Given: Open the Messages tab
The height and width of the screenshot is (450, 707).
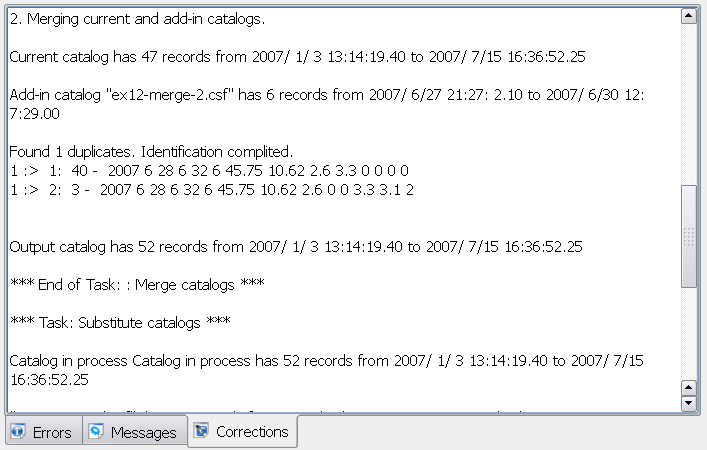Looking at the screenshot, I should pos(135,432).
